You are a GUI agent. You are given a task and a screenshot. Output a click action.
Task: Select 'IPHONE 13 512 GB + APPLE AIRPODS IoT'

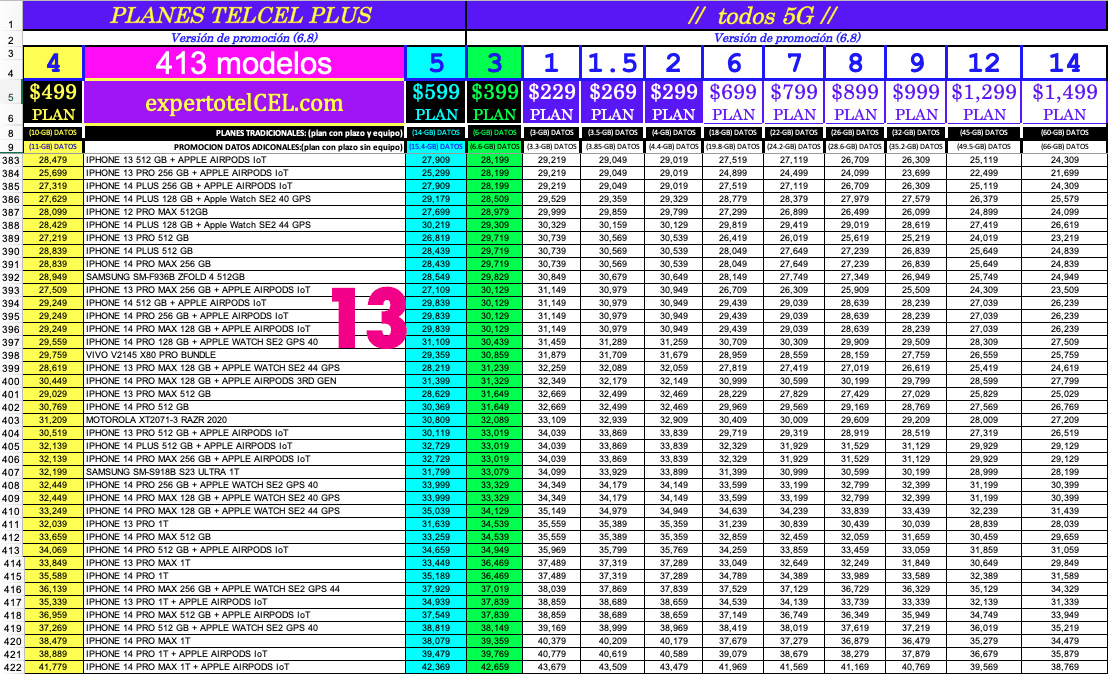coord(244,160)
